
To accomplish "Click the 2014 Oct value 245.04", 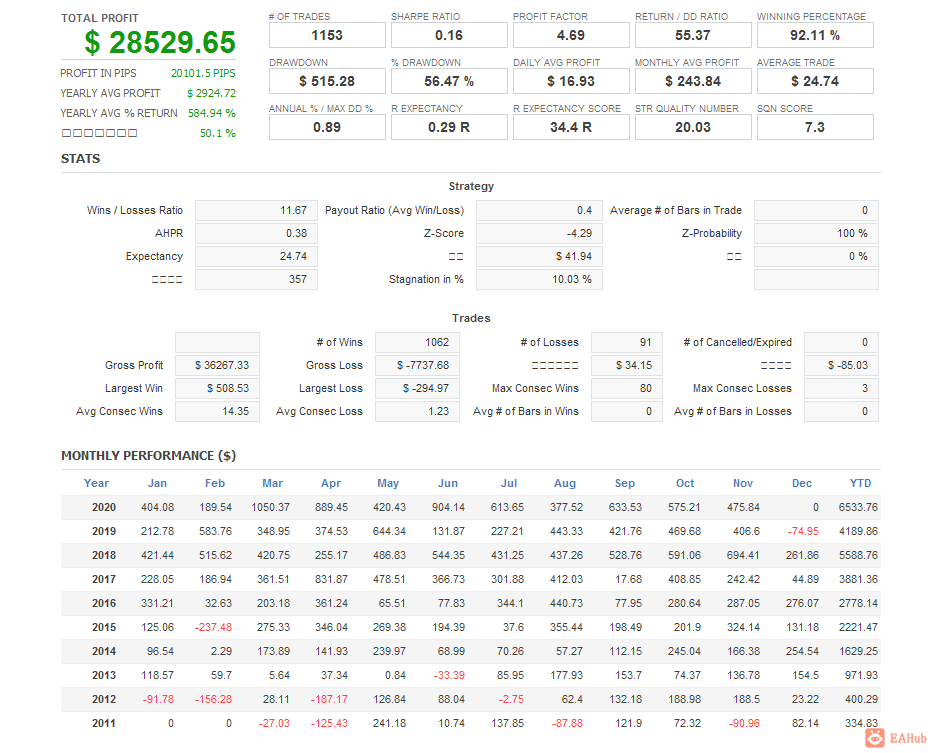I will coord(684,651).
